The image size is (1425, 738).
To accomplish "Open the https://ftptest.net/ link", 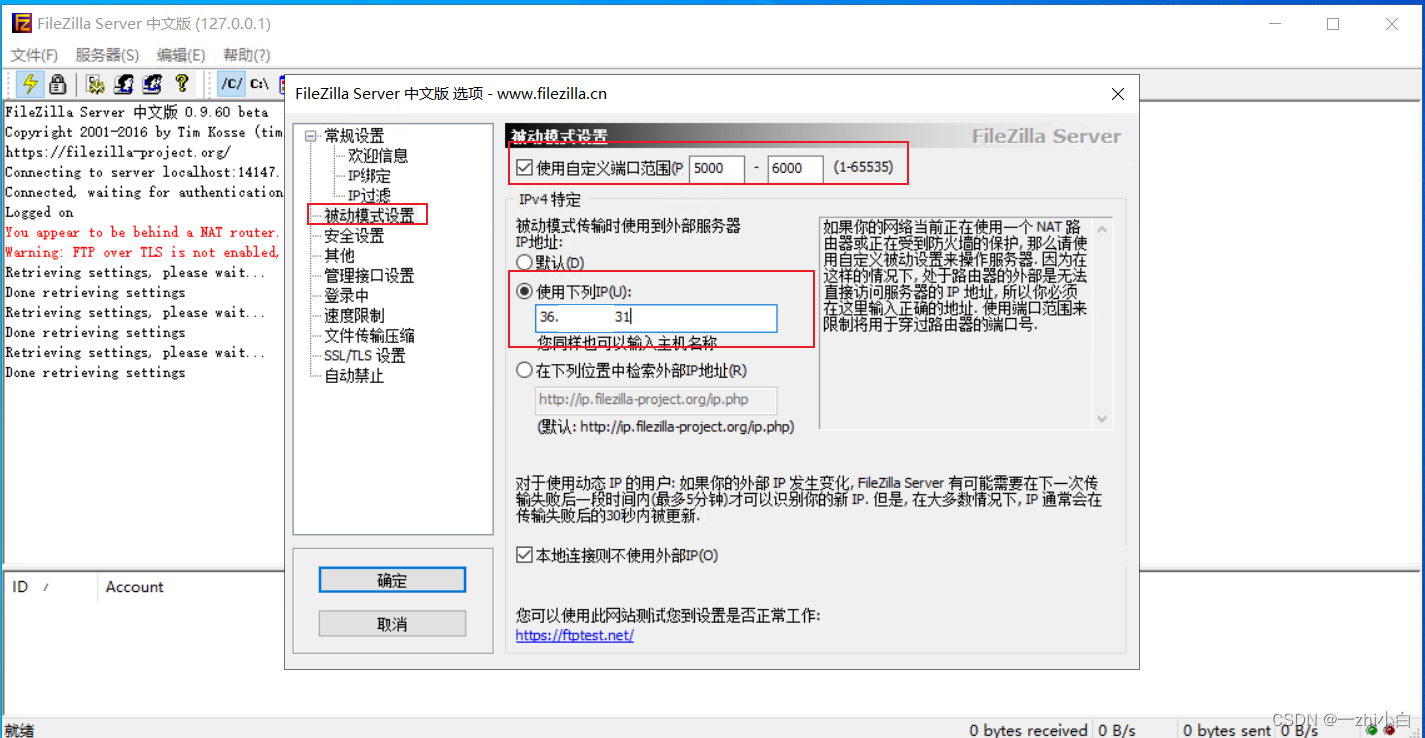I will (575, 635).
